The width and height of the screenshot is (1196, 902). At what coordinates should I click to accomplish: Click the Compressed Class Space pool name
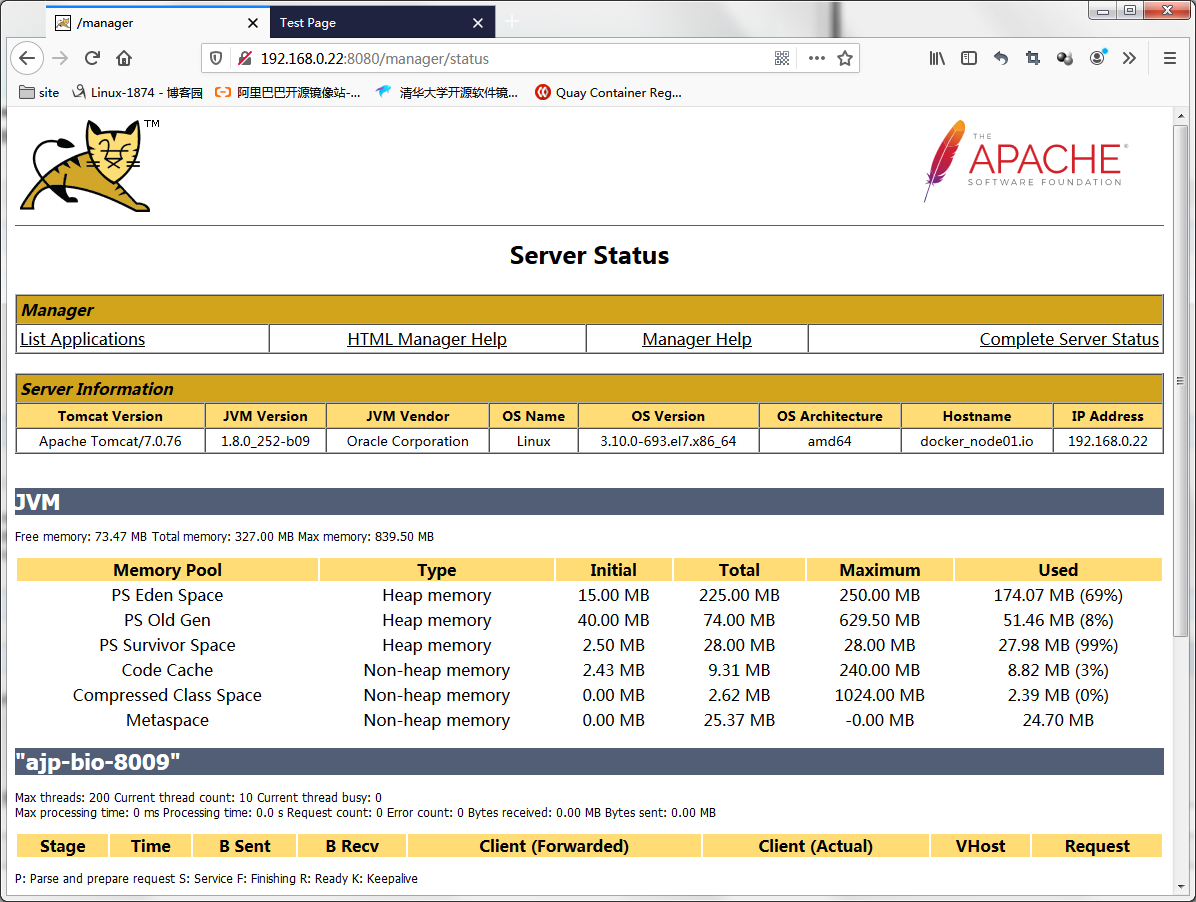click(168, 695)
